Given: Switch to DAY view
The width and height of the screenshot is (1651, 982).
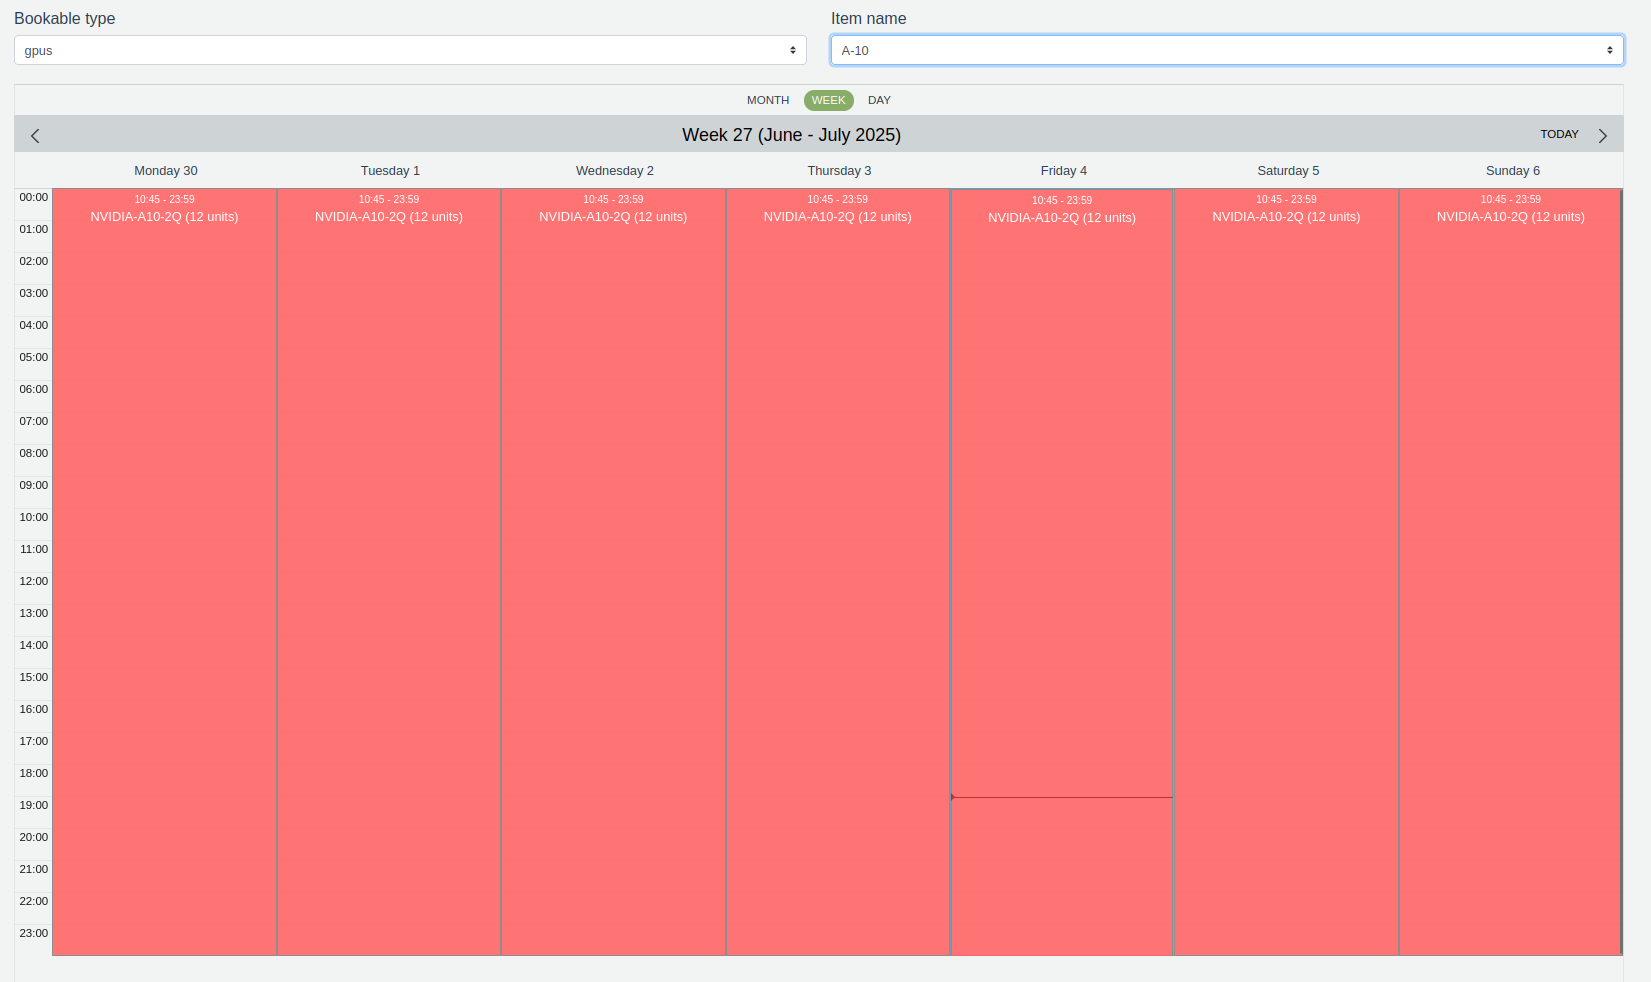Looking at the screenshot, I should (x=879, y=100).
